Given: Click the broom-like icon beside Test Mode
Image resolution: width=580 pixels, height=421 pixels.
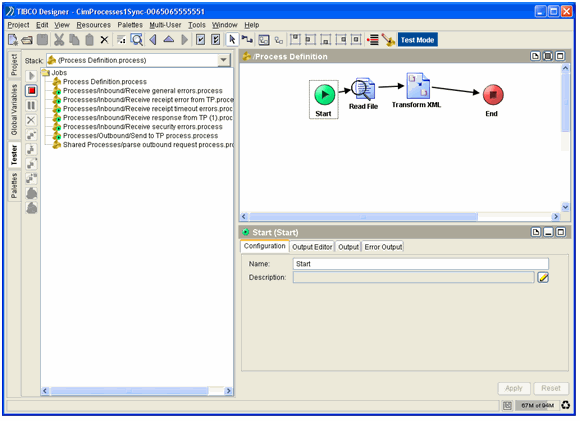Looking at the screenshot, I should click(388, 40).
